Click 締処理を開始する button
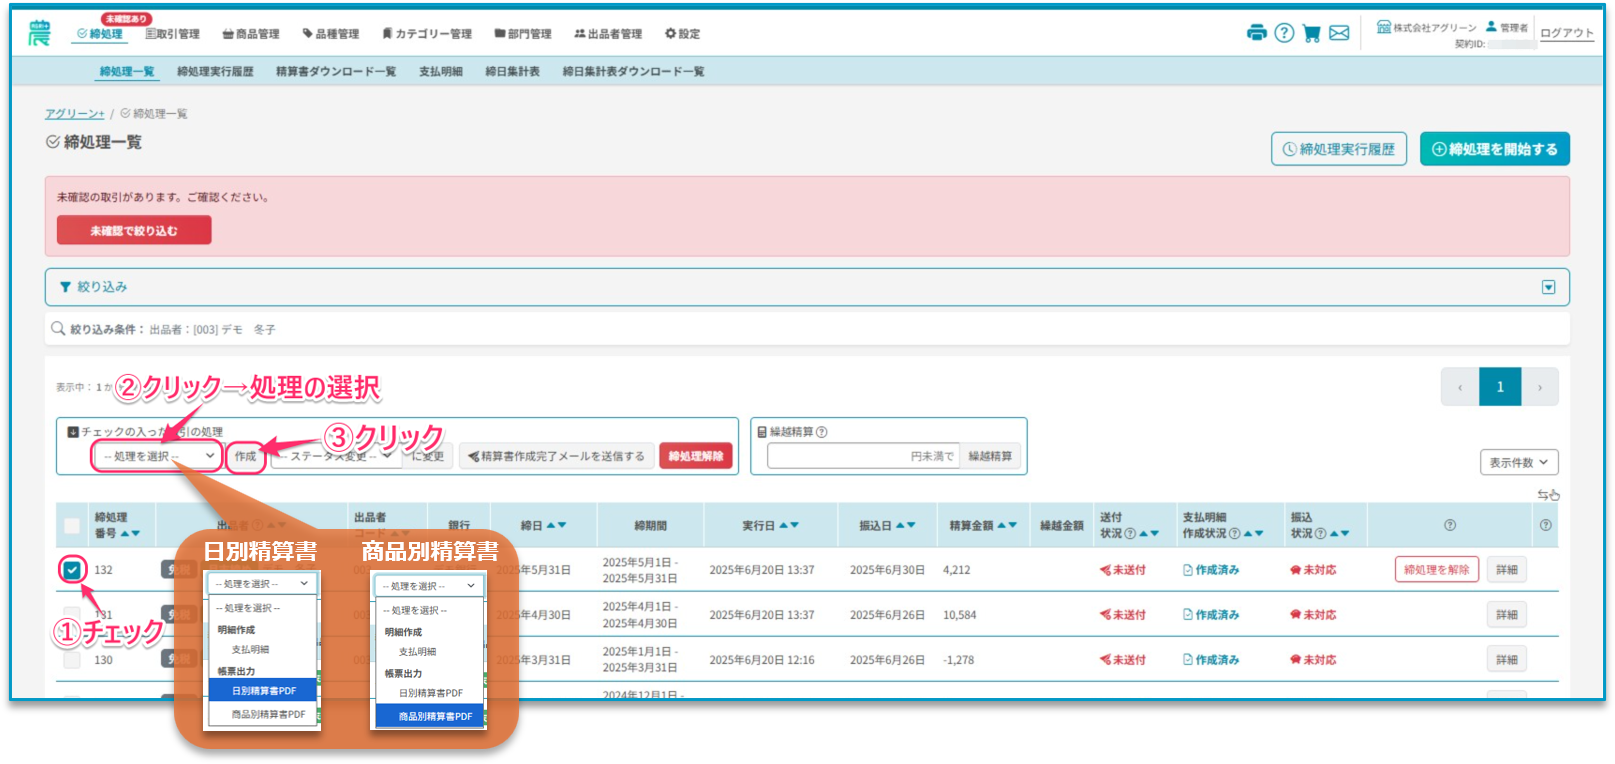Viewport: 1615px width, 764px height. 1495,149
